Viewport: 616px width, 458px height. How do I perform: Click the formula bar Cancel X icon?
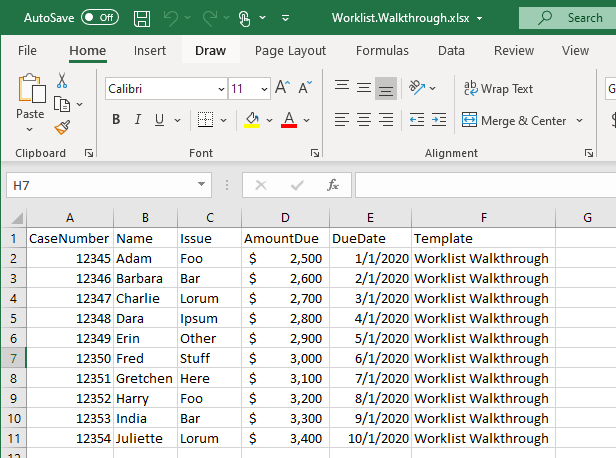tap(261, 185)
